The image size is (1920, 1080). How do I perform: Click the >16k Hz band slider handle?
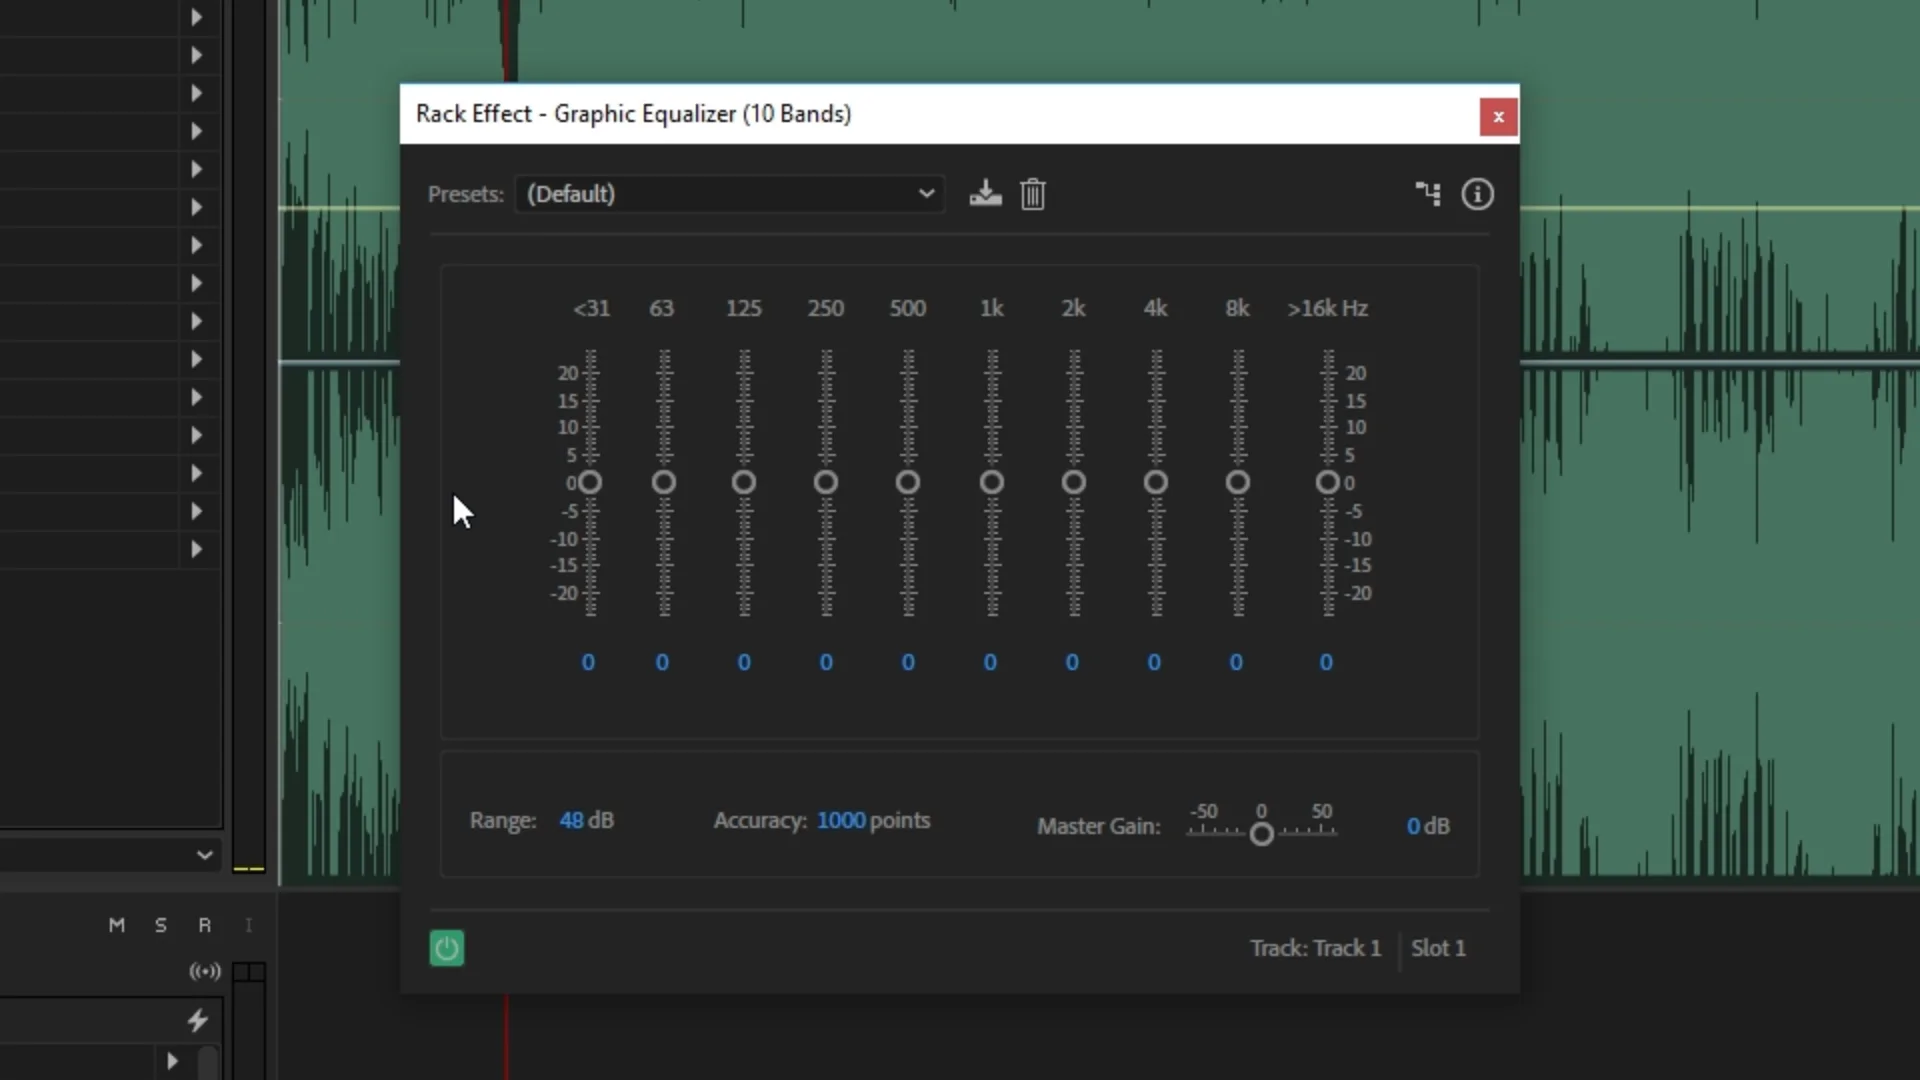tap(1328, 483)
